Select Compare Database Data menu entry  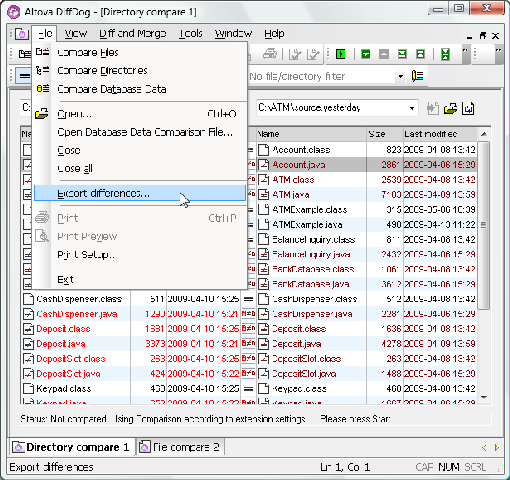[x=140, y=89]
